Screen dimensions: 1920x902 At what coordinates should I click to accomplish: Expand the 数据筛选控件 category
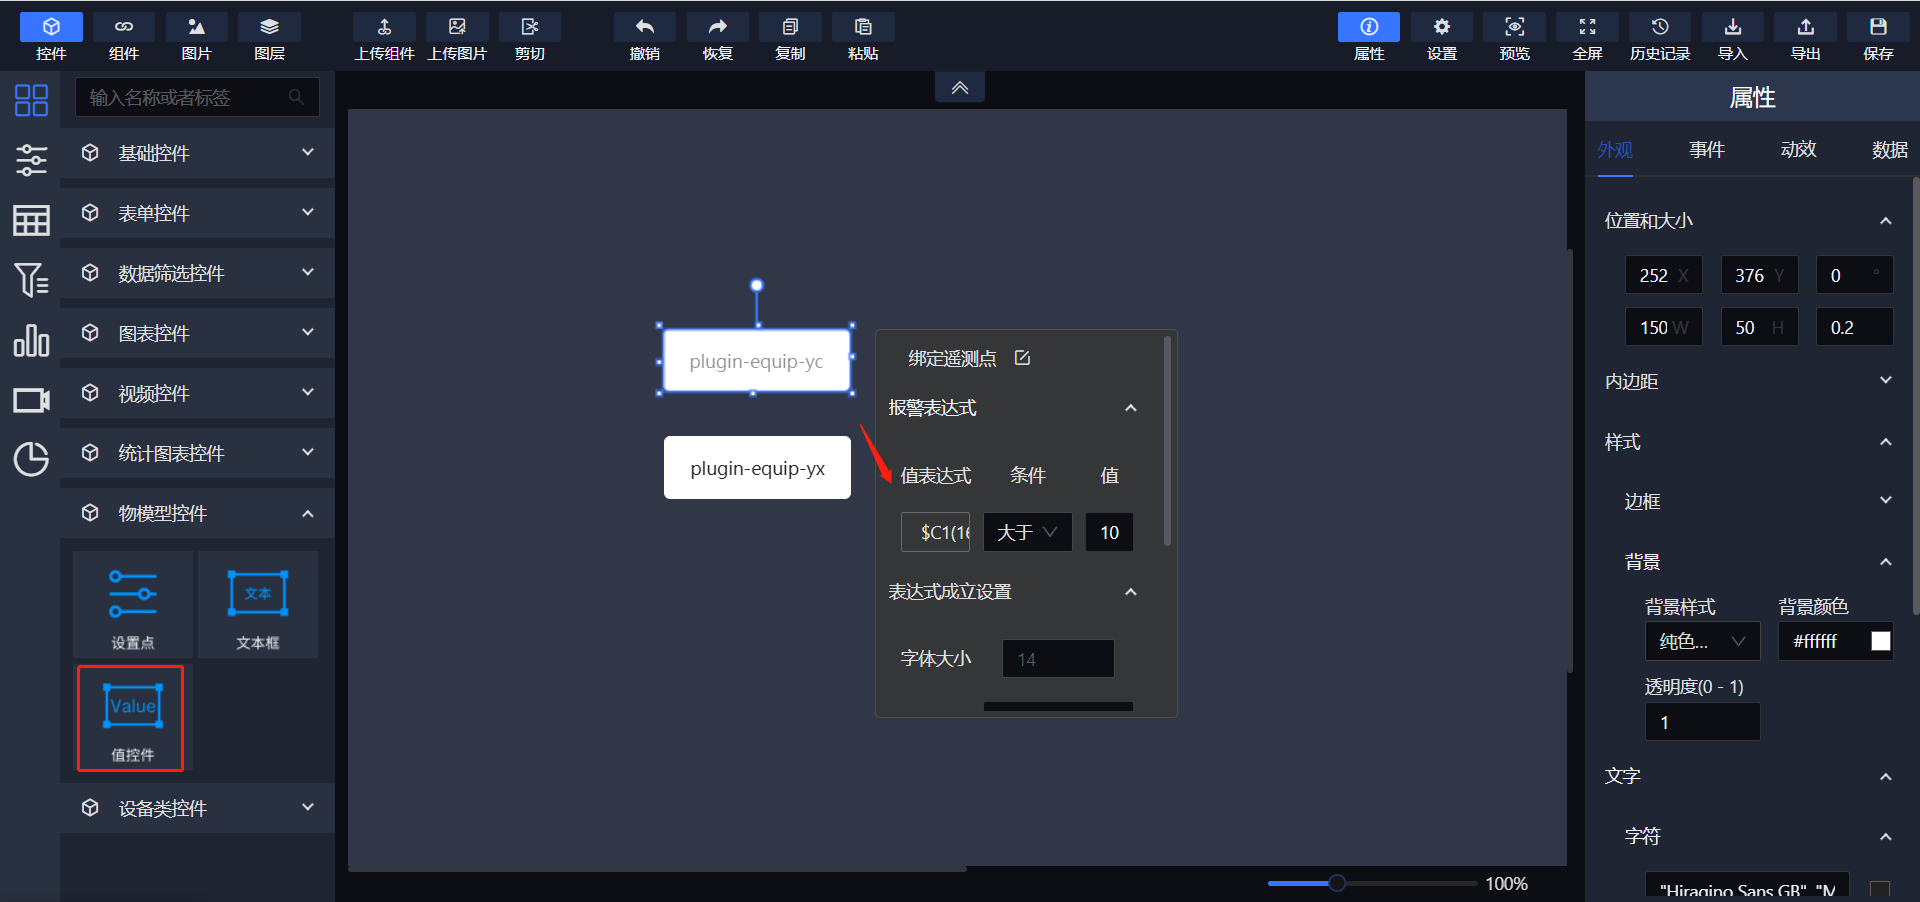tap(198, 273)
